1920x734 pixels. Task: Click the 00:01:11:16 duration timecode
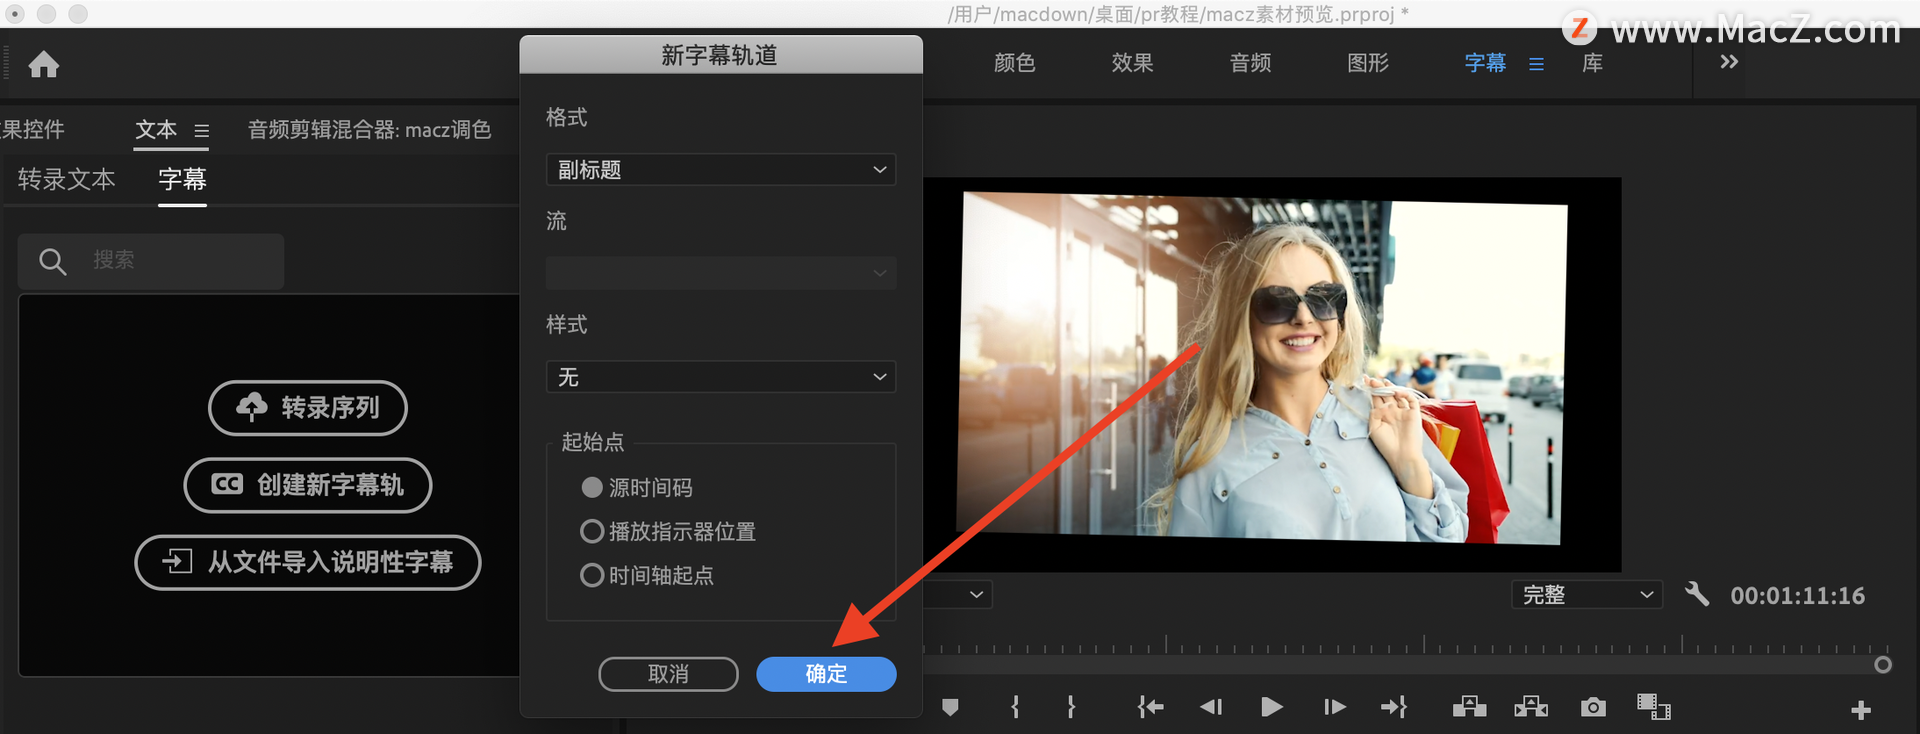click(x=1798, y=596)
